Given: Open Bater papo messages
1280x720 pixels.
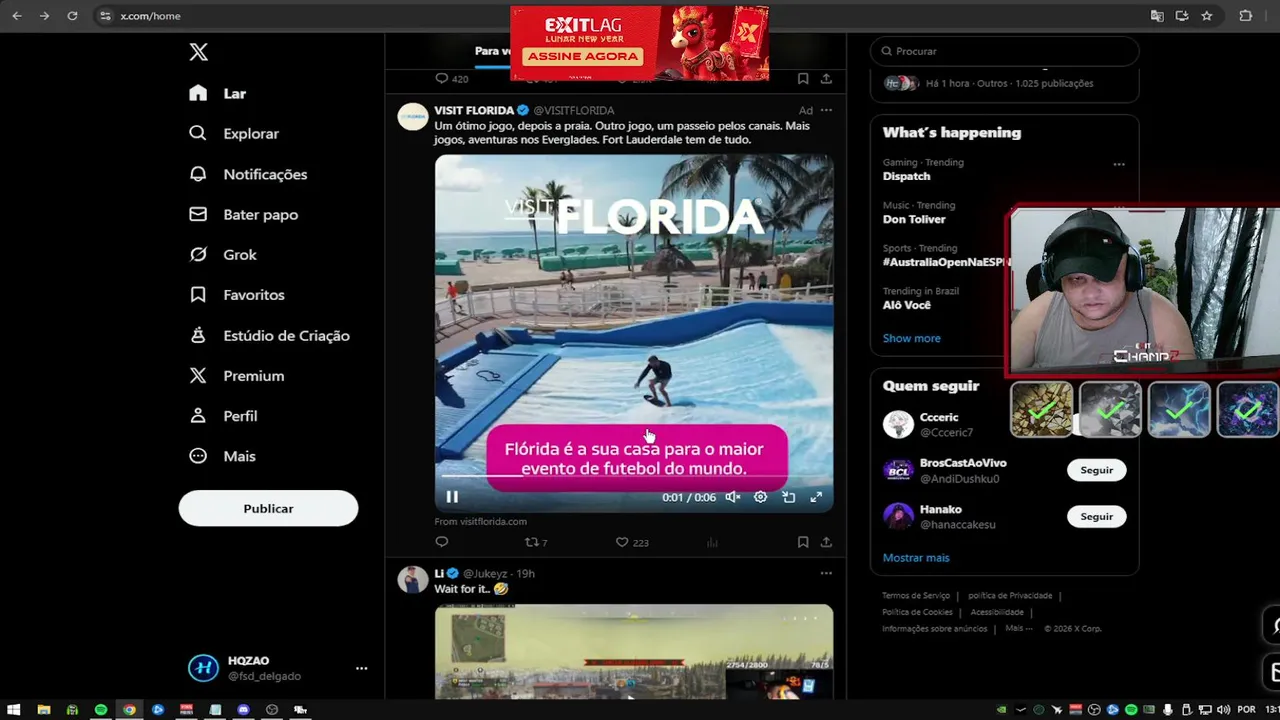Looking at the screenshot, I should pos(244,214).
